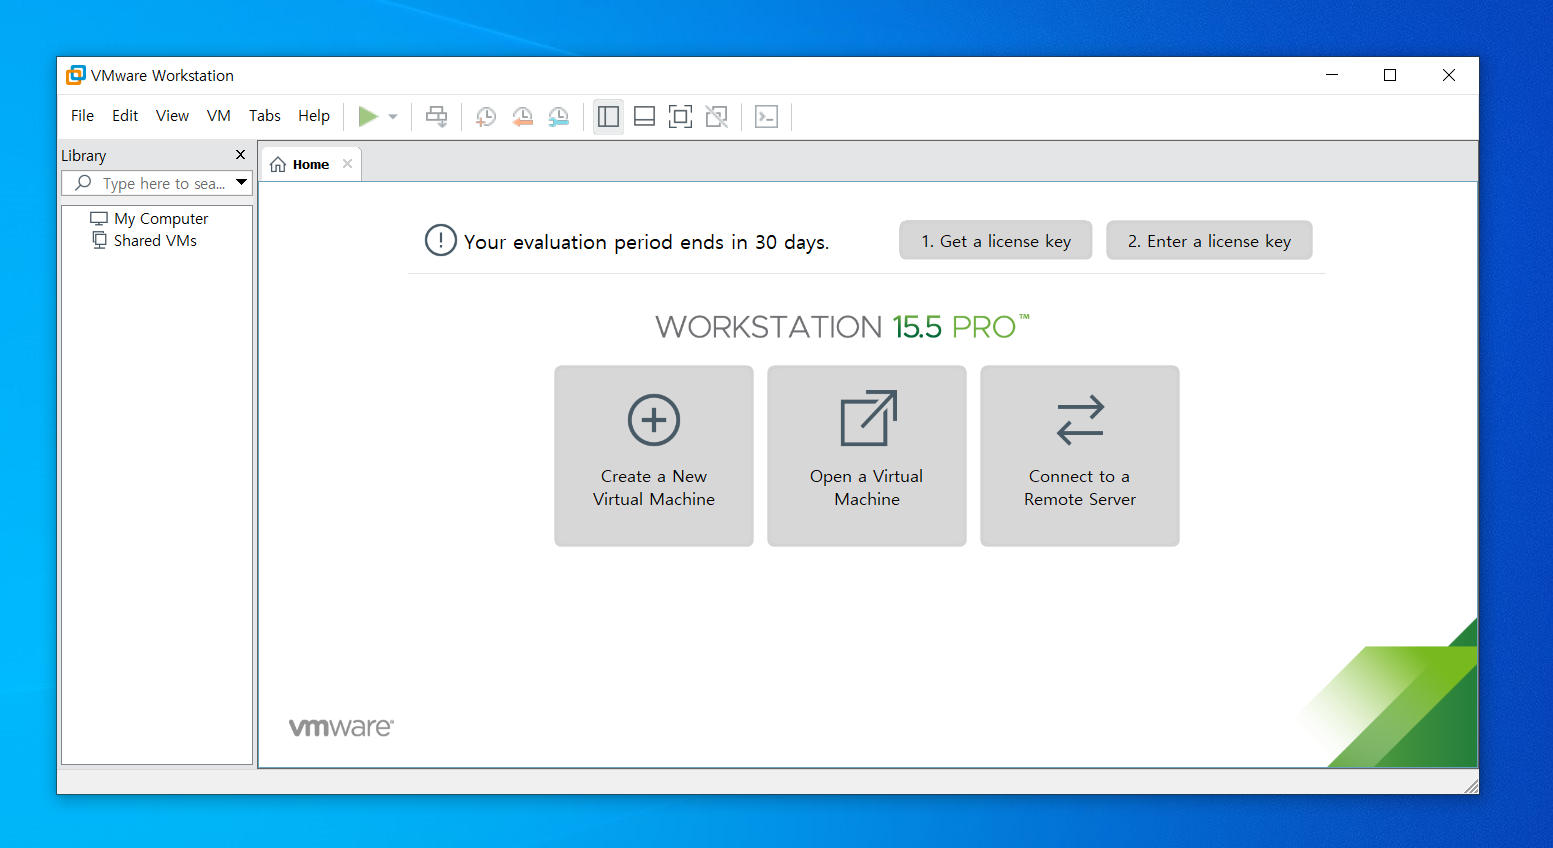Open the View menu
The height and width of the screenshot is (848, 1553).
[x=172, y=116]
